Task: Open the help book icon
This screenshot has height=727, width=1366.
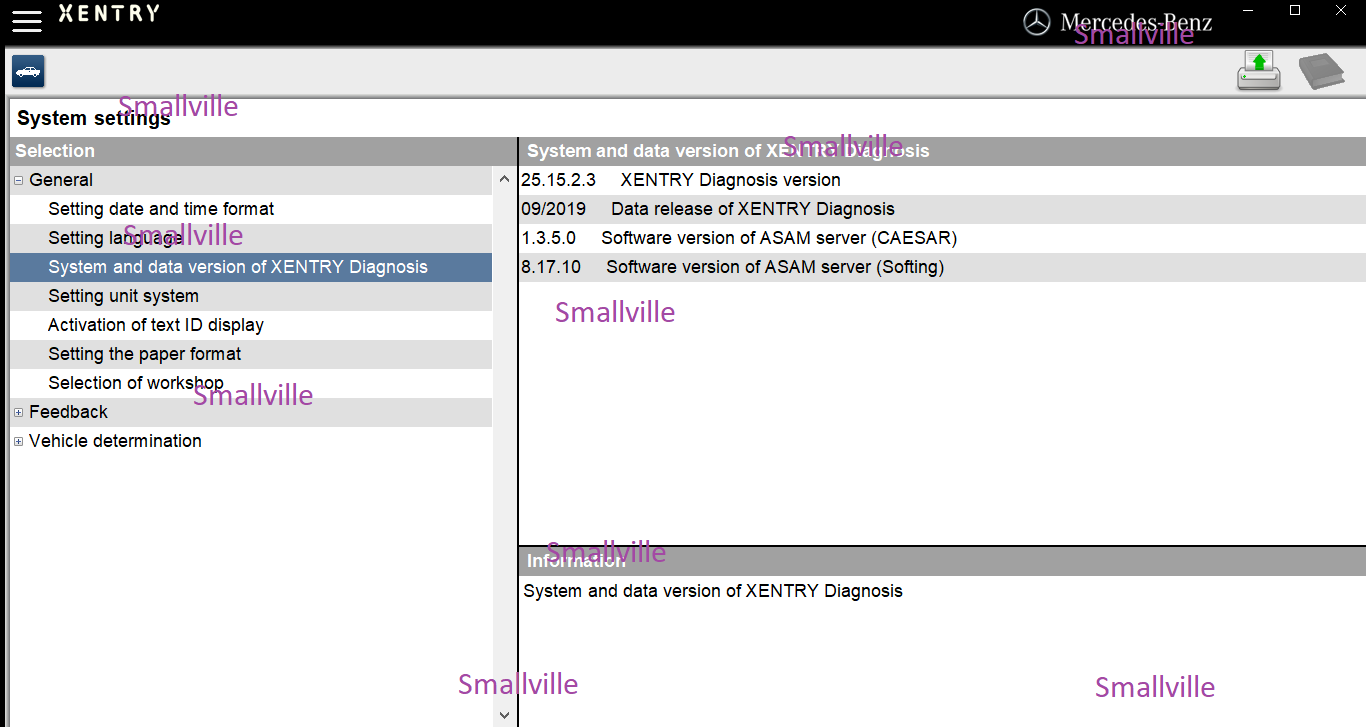Action: pyautogui.click(x=1321, y=71)
